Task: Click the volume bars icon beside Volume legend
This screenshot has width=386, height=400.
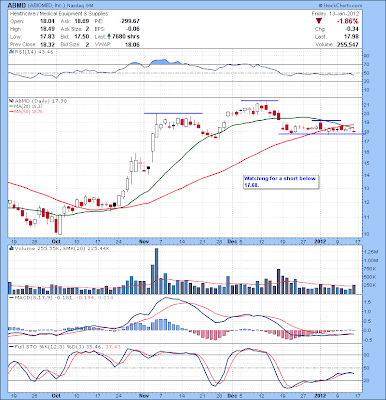Action: [11, 248]
